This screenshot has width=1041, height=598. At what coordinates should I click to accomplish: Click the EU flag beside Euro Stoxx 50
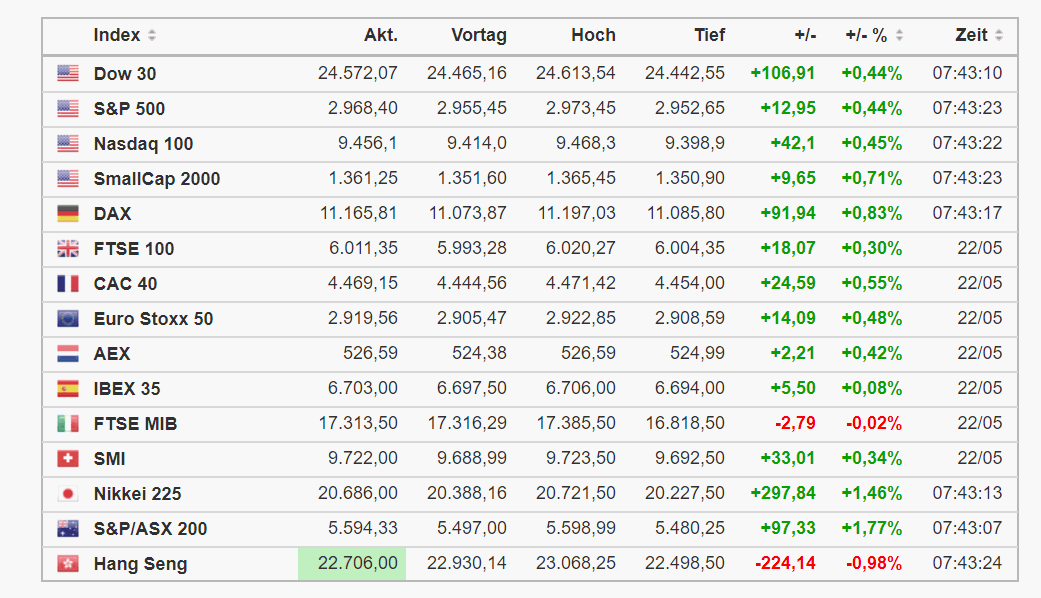tap(68, 318)
